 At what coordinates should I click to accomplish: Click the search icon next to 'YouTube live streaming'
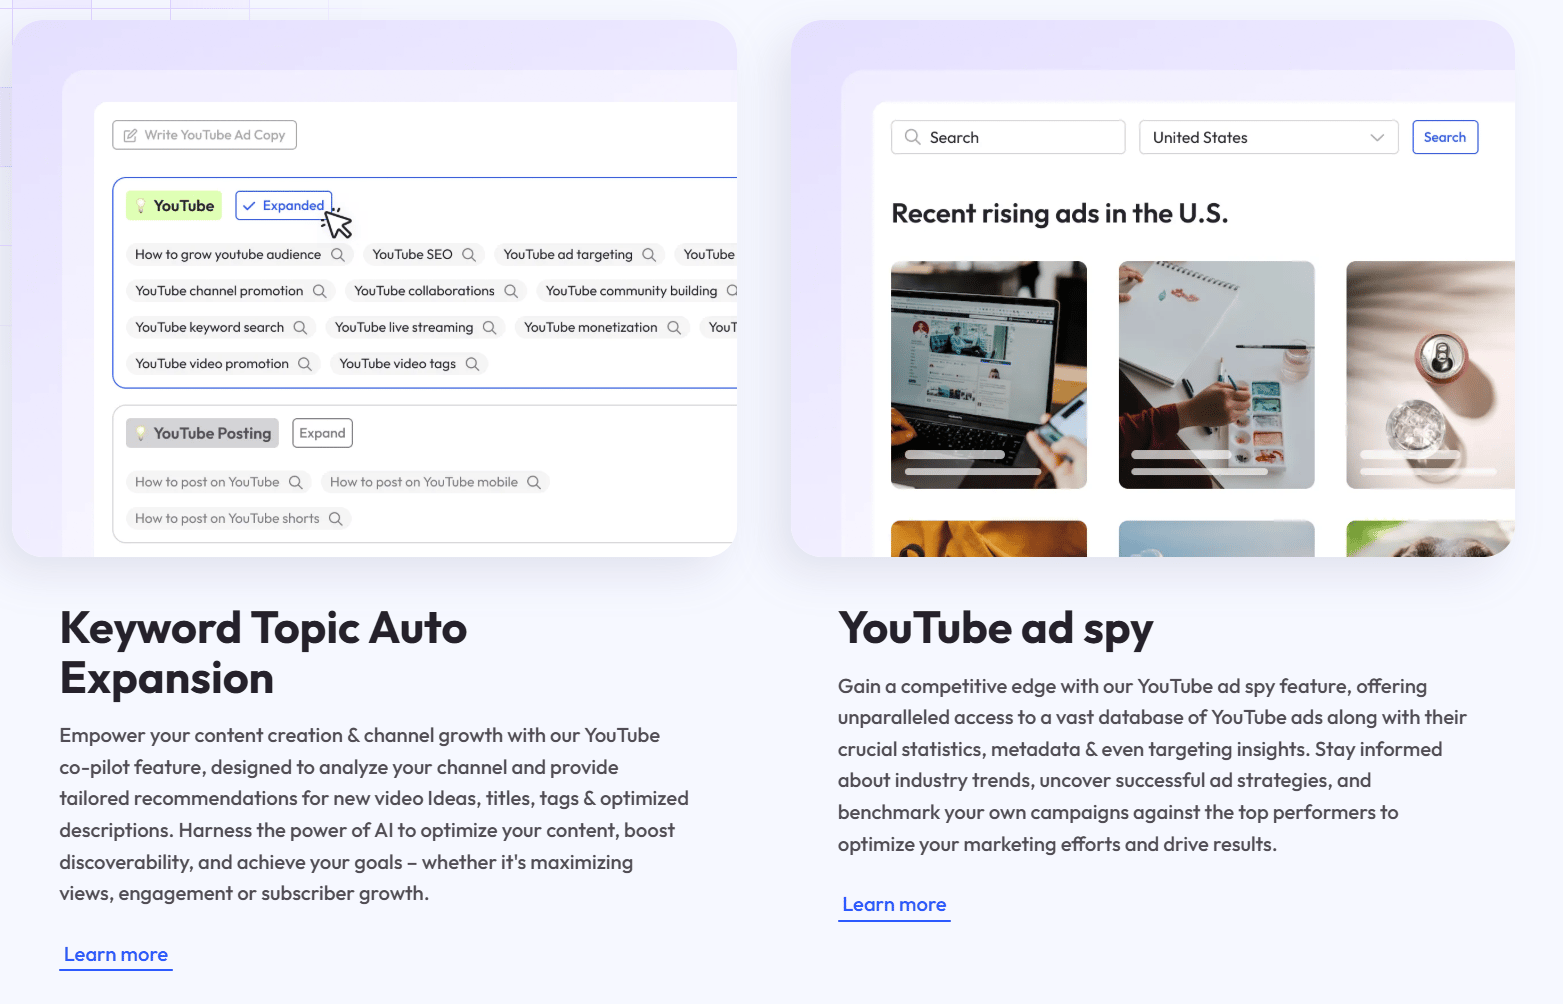coord(490,328)
